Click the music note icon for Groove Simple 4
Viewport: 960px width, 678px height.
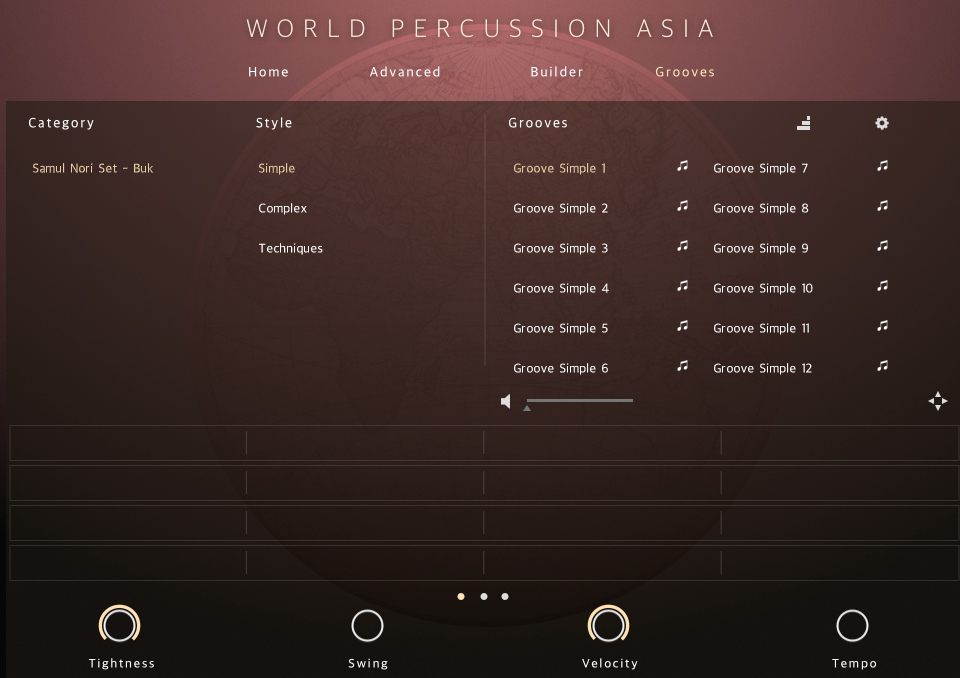682,287
